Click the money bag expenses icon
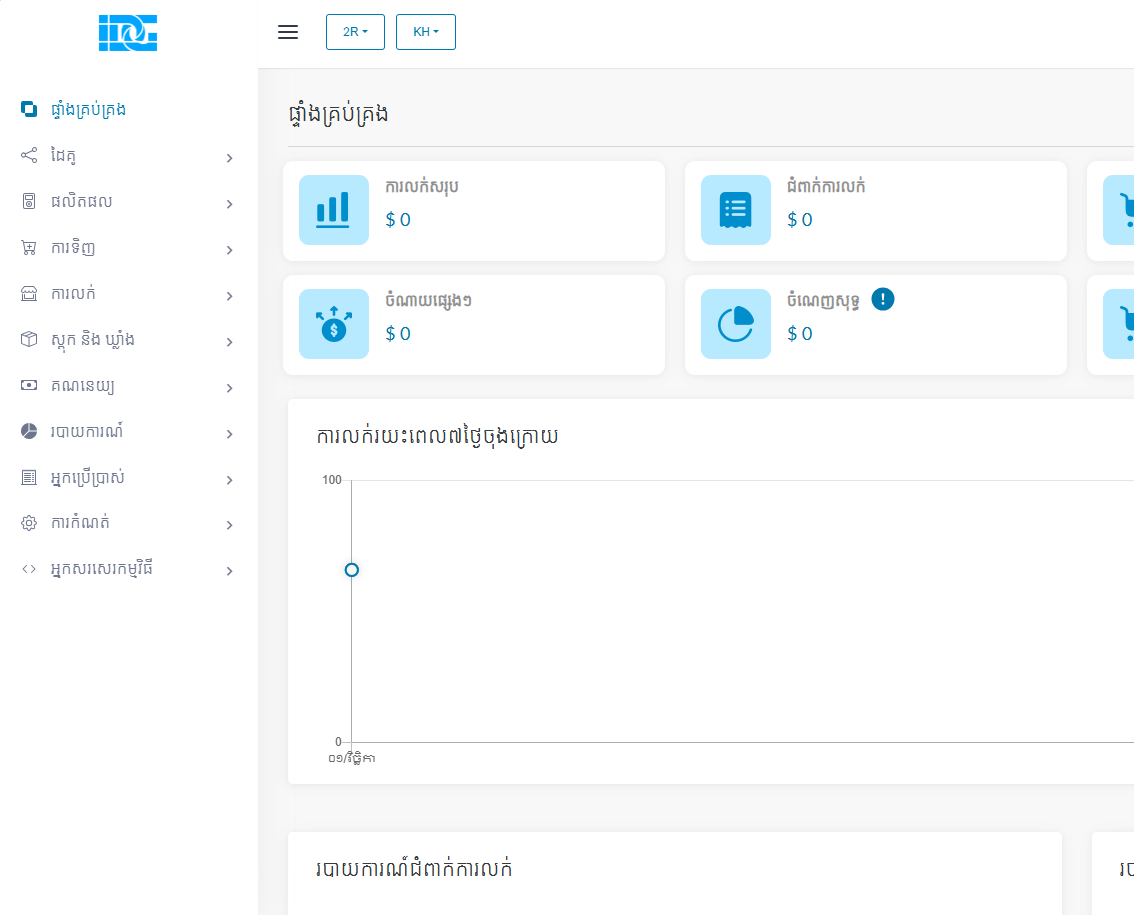This screenshot has height=915, width=1134. pyautogui.click(x=334, y=324)
